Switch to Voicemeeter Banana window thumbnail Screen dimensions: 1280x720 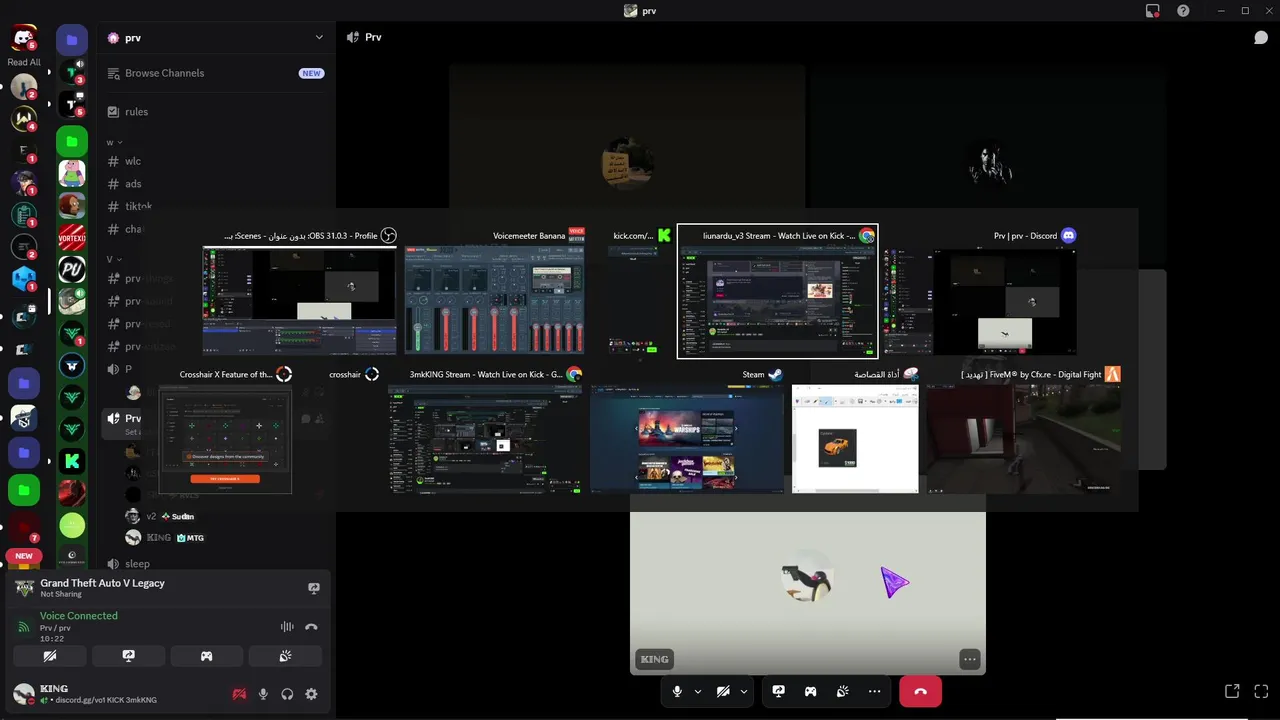495,300
